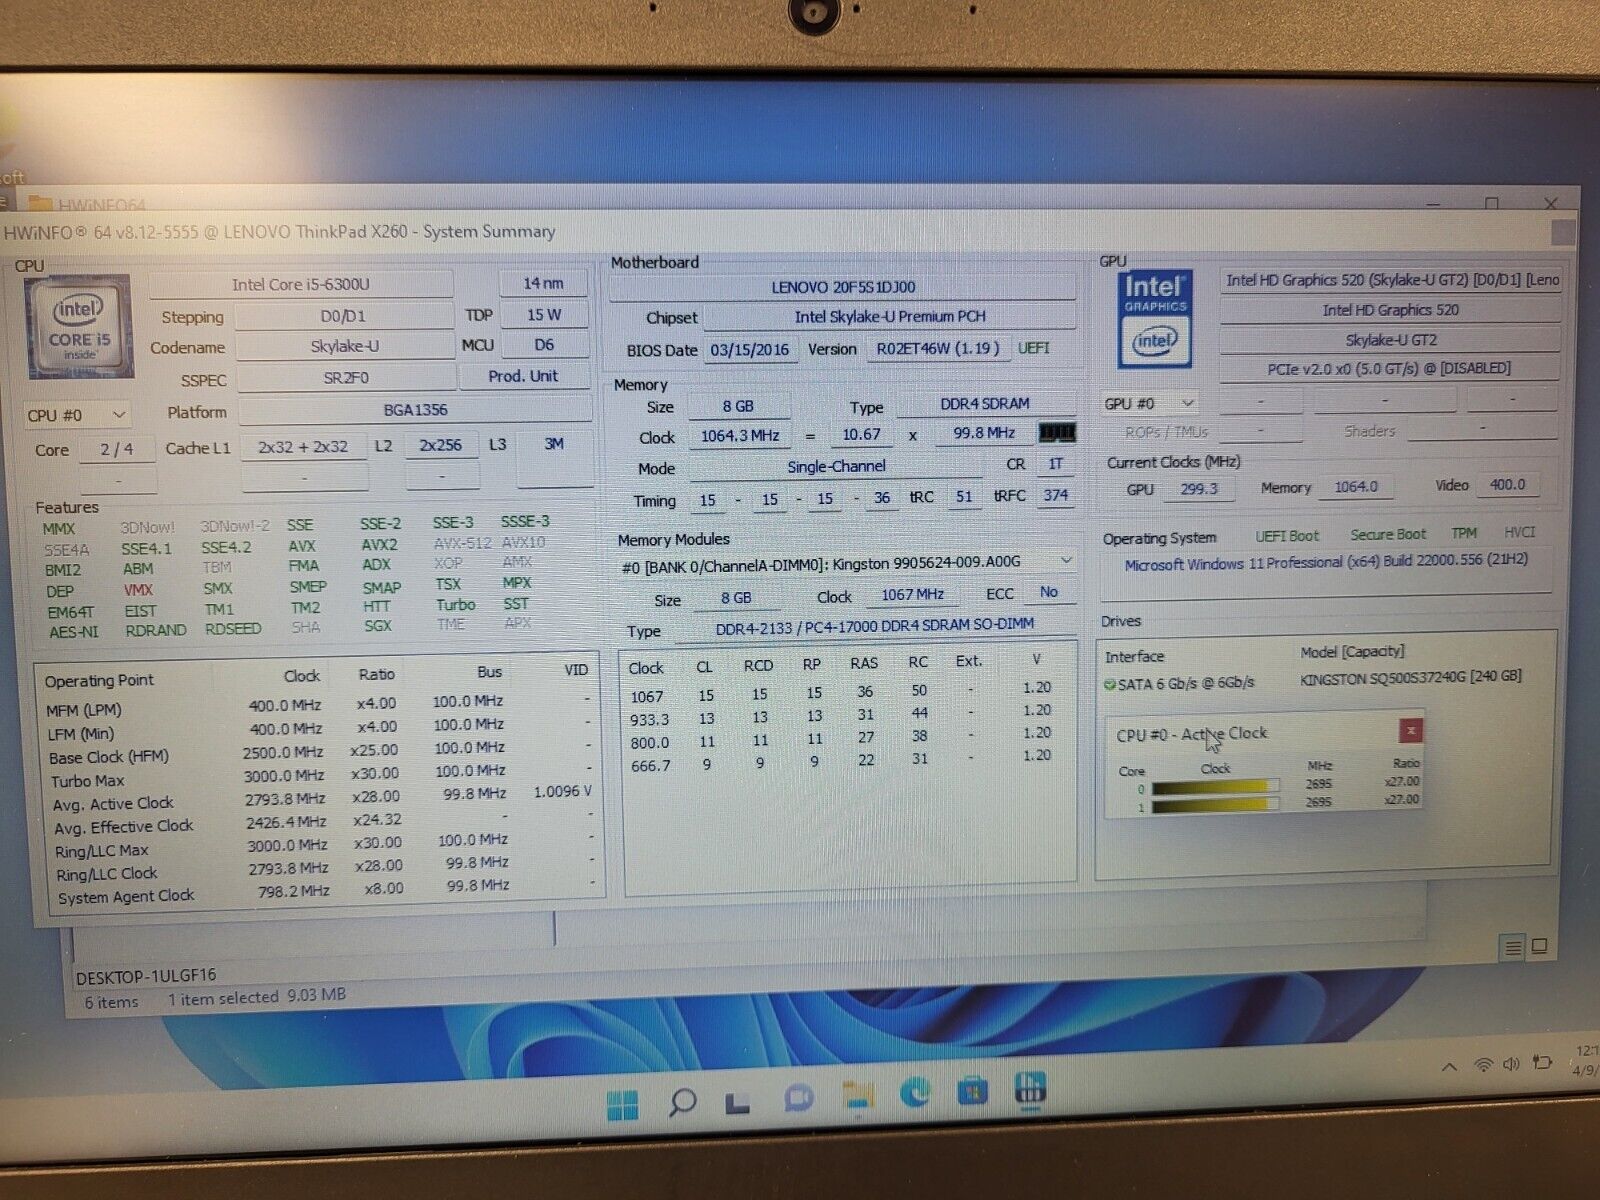Click the UEFI label next to BIOS version
Screen dimensions: 1600x1200
(1033, 348)
